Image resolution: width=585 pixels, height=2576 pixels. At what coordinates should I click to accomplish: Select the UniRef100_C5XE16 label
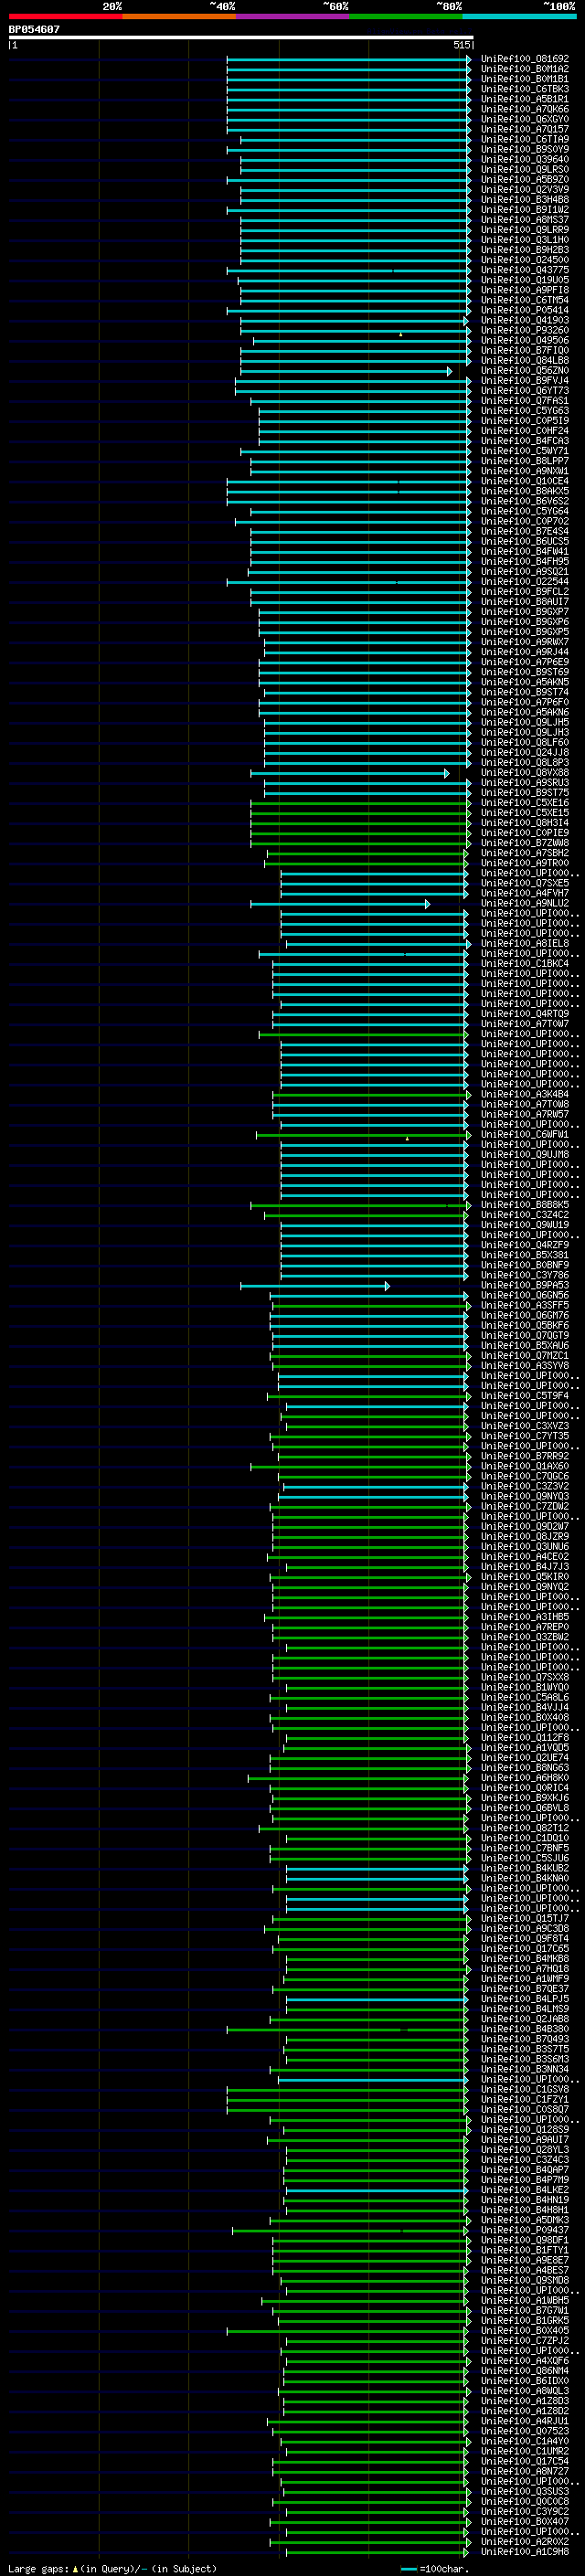tap(524, 803)
